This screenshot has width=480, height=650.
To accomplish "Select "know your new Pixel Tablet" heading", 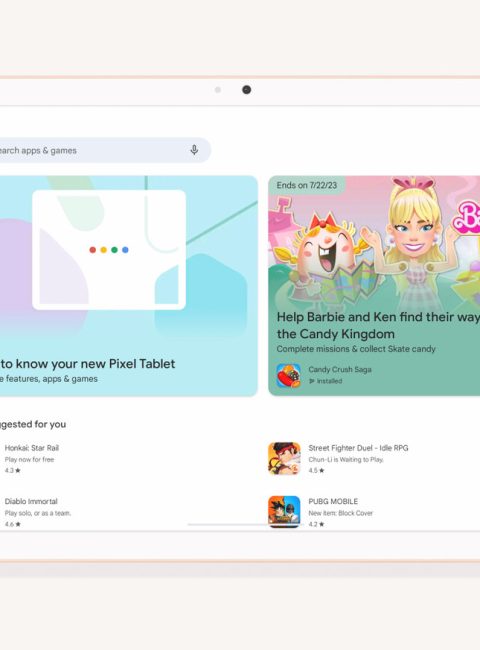I will coord(95,364).
